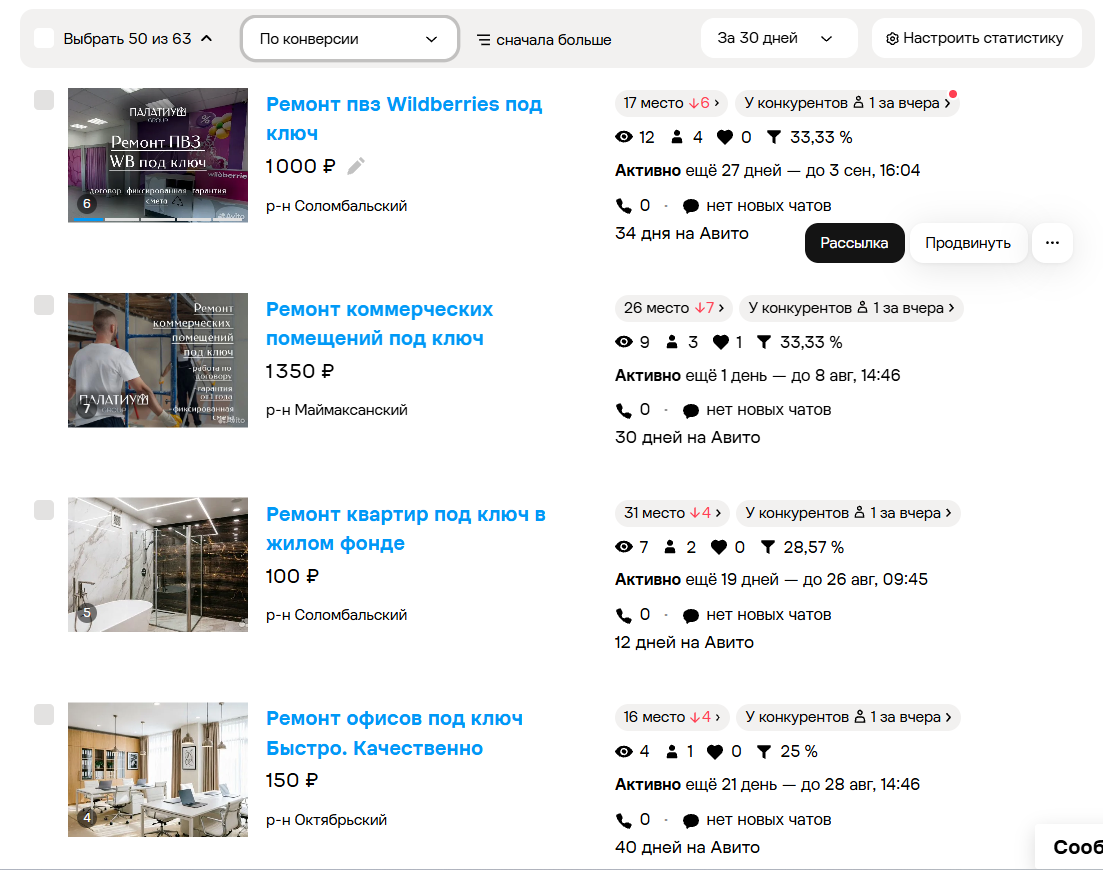Open the 17 место position badge

[x=671, y=103]
